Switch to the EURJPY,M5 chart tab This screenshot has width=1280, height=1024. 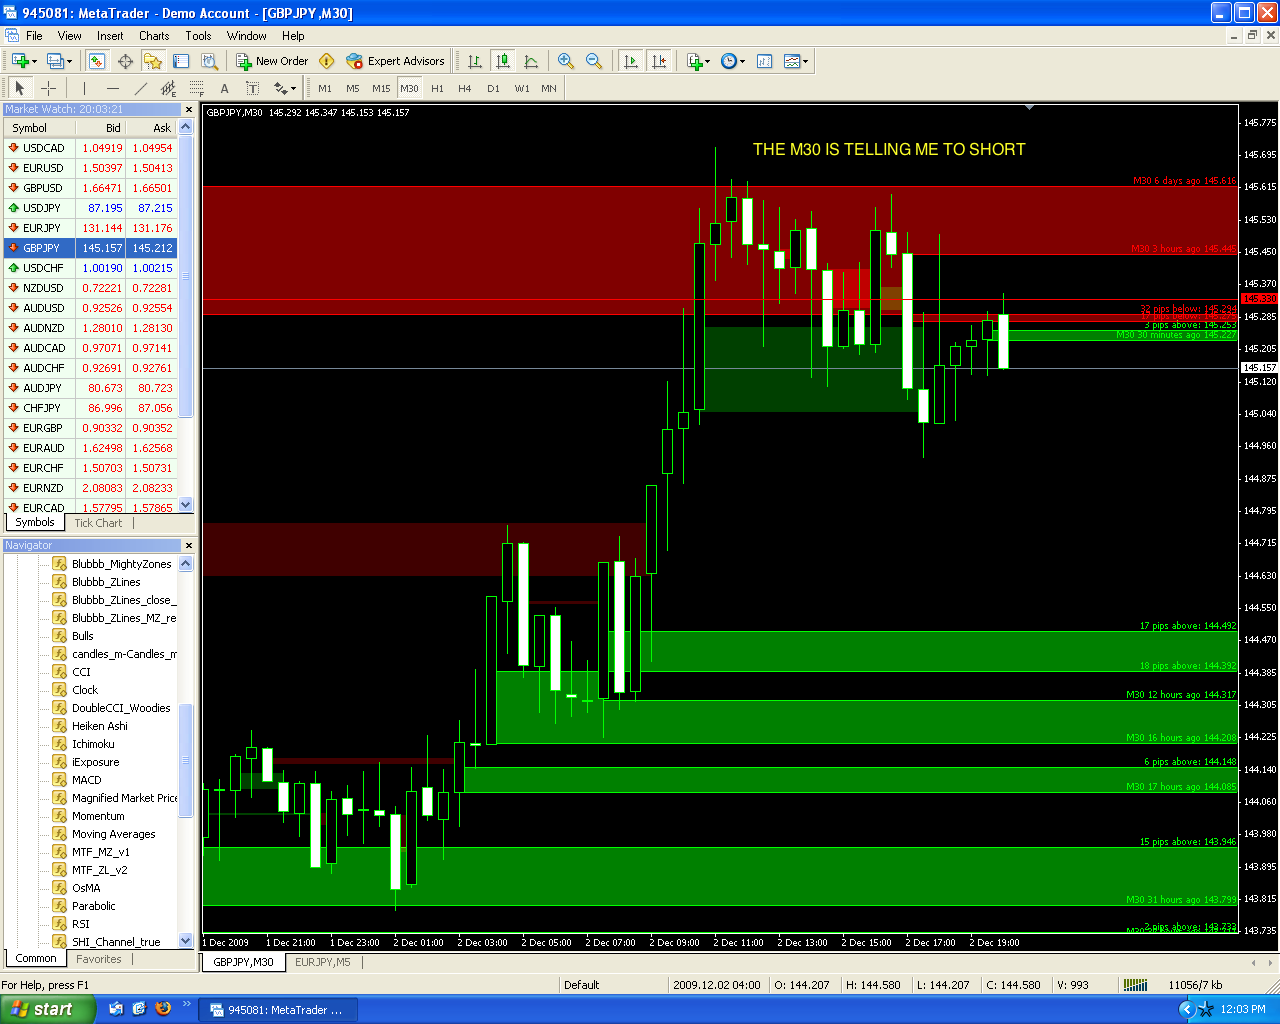pyautogui.click(x=323, y=962)
